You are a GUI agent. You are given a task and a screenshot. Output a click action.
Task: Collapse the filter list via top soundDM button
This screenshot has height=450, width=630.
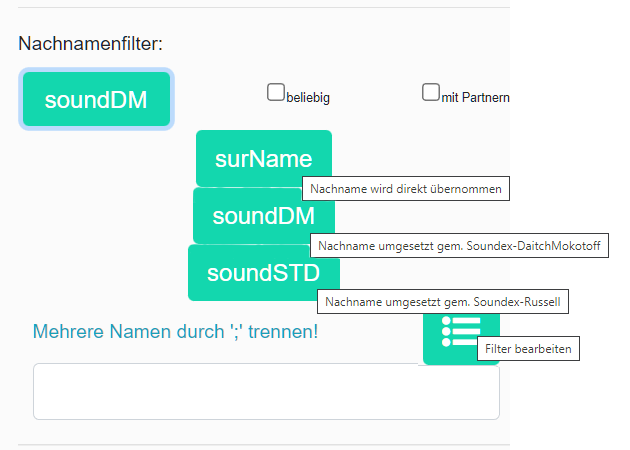(x=96, y=100)
